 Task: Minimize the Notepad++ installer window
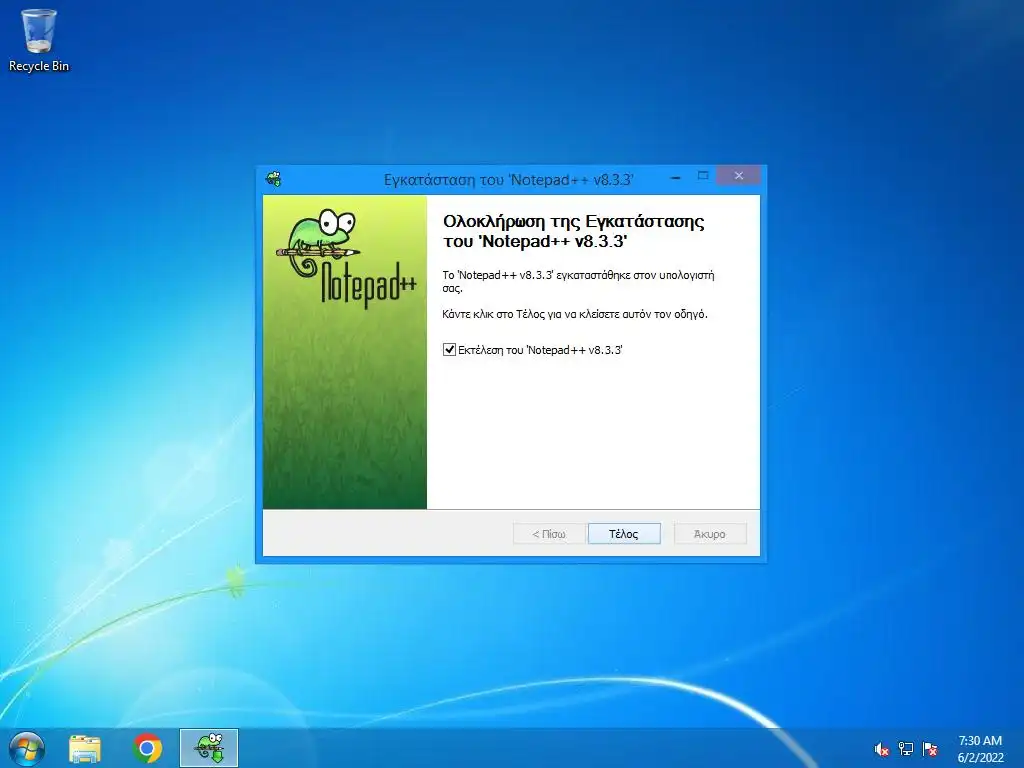point(676,176)
